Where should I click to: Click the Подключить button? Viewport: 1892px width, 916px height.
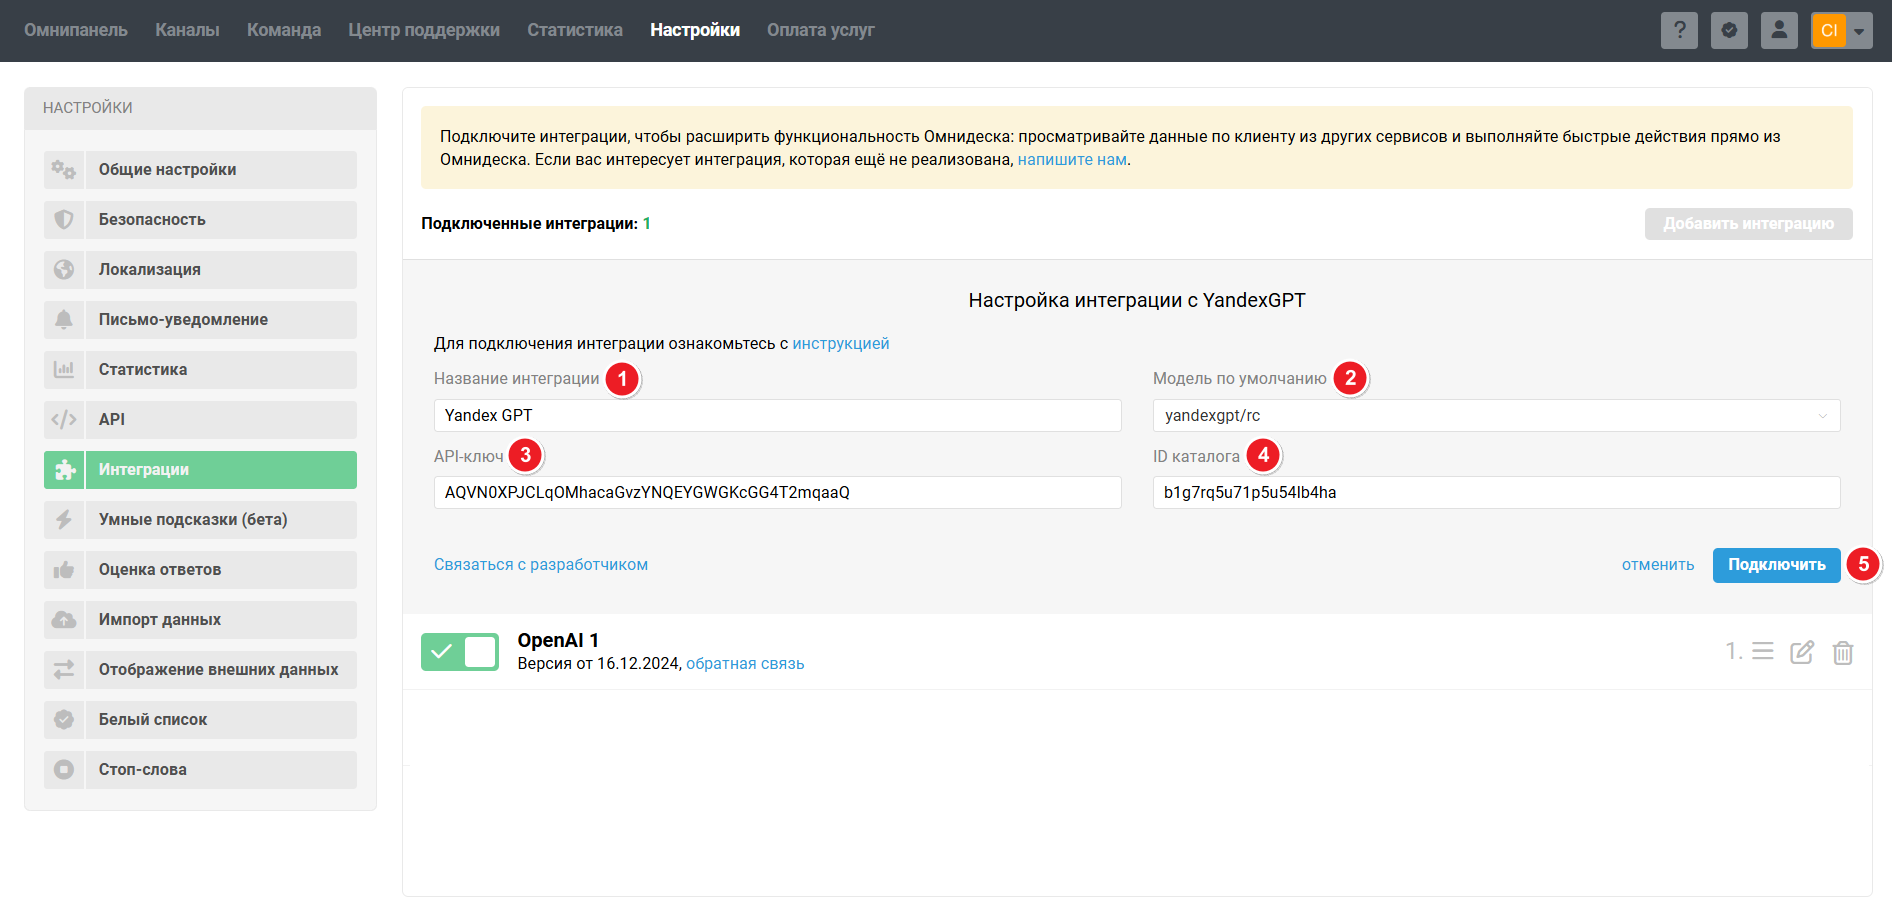click(x=1776, y=565)
